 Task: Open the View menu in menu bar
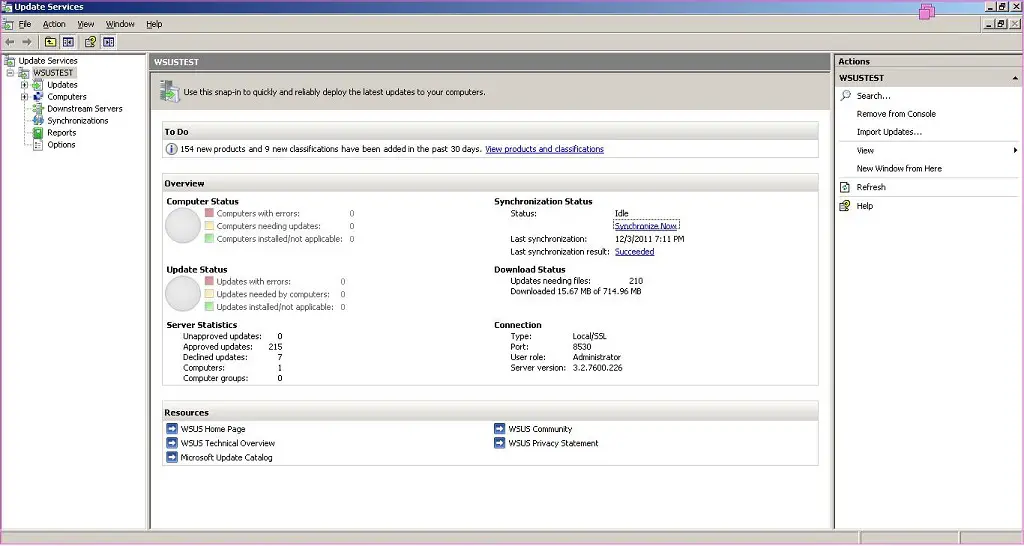tap(86, 24)
